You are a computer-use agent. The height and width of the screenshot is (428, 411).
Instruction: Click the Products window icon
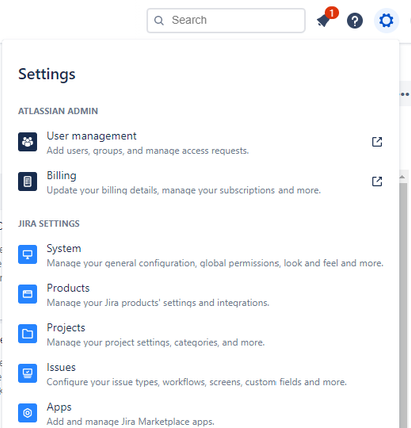coord(27,294)
